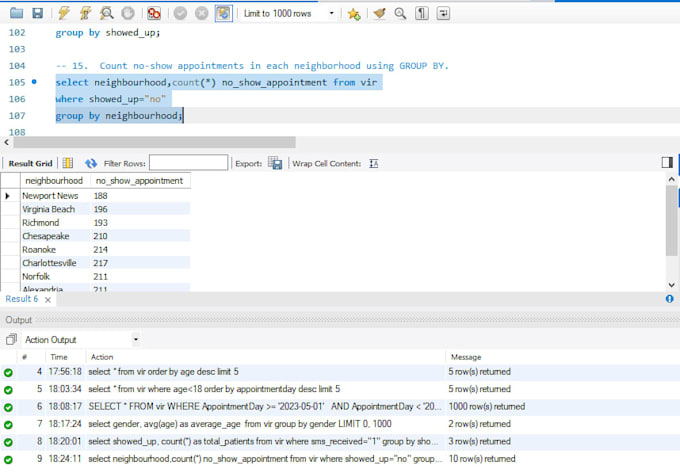Save the script with the floppy disk icon
This screenshot has width=680, height=473.
(x=38, y=13)
